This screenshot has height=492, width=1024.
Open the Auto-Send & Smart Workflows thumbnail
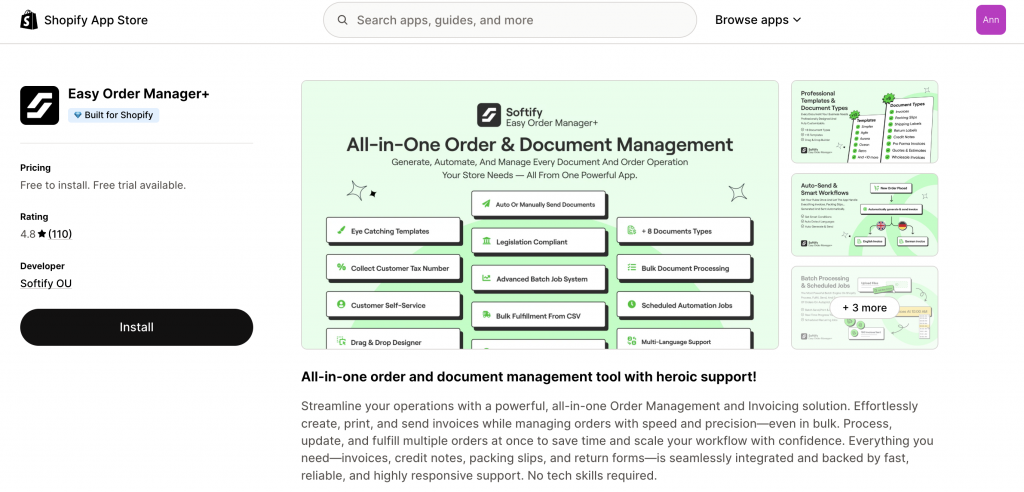pyautogui.click(x=864, y=214)
